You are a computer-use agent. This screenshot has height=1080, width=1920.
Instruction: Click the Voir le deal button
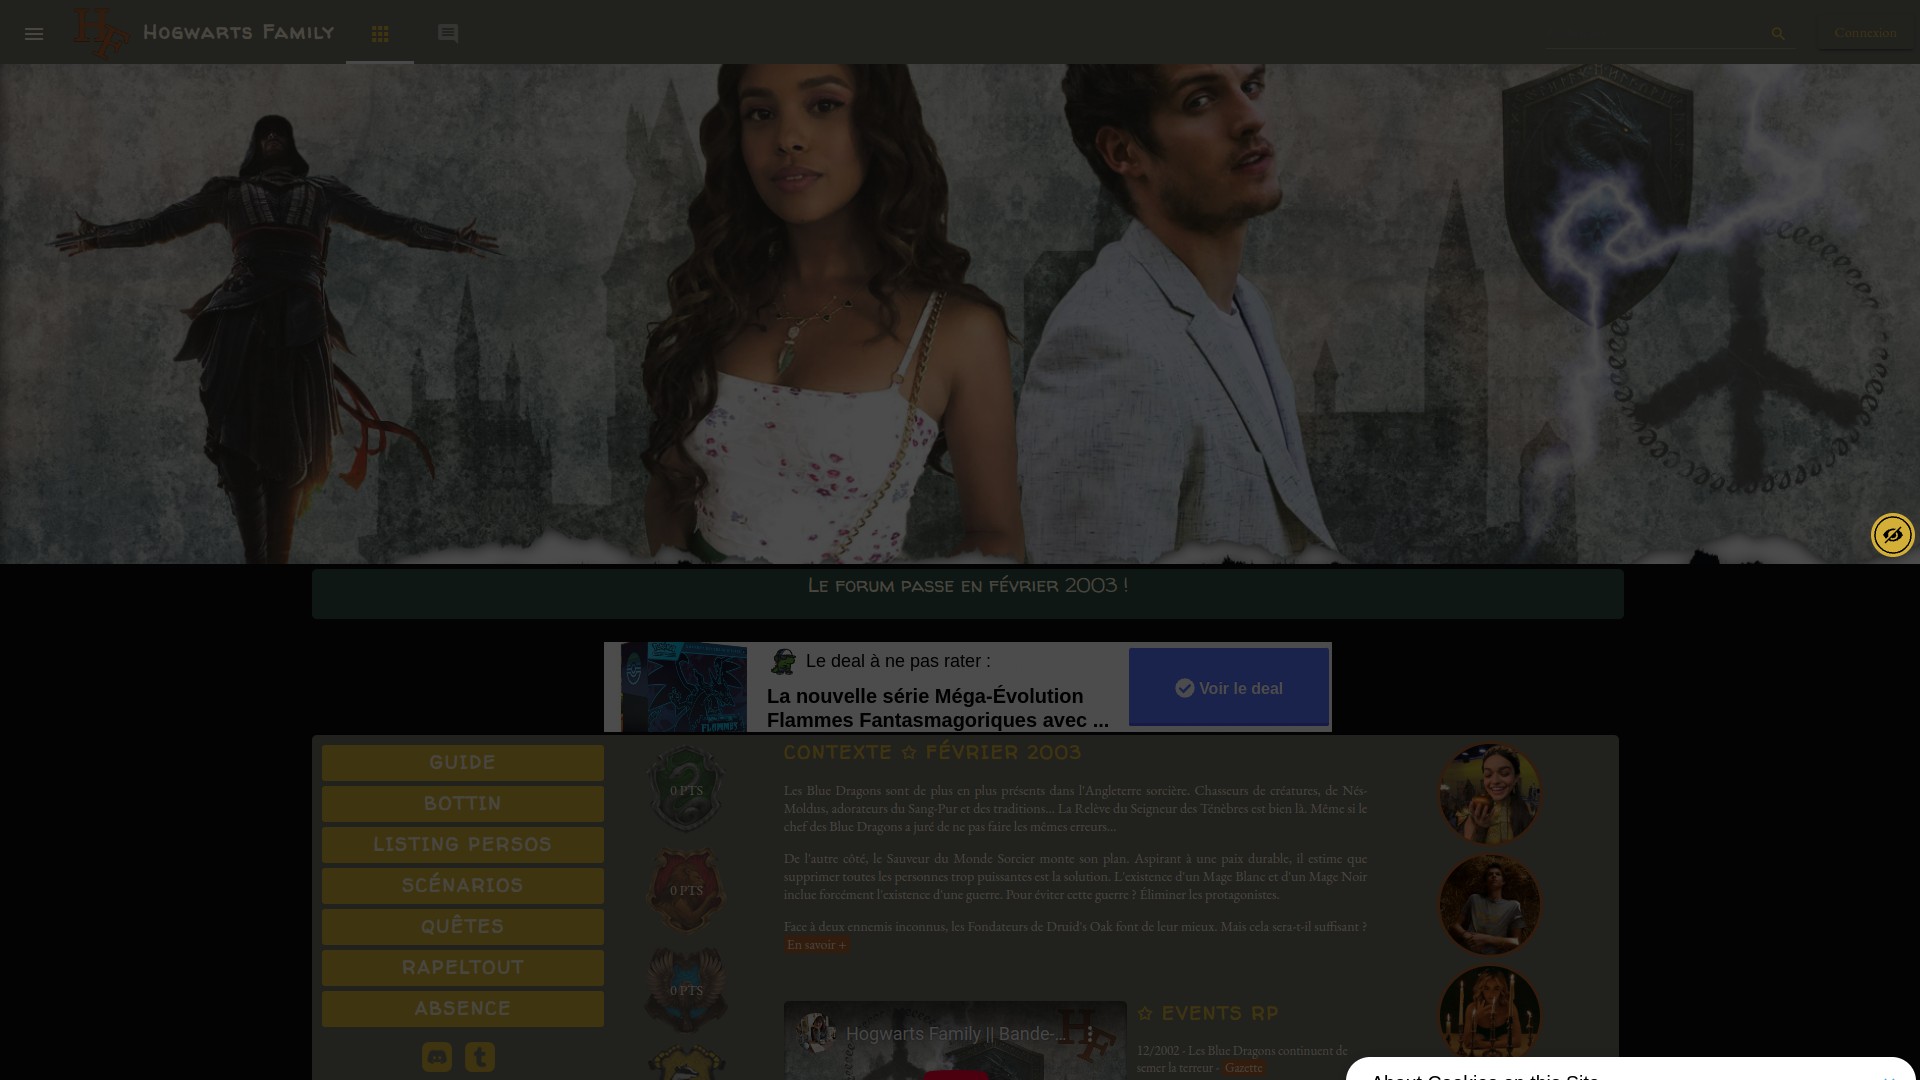[1229, 687]
